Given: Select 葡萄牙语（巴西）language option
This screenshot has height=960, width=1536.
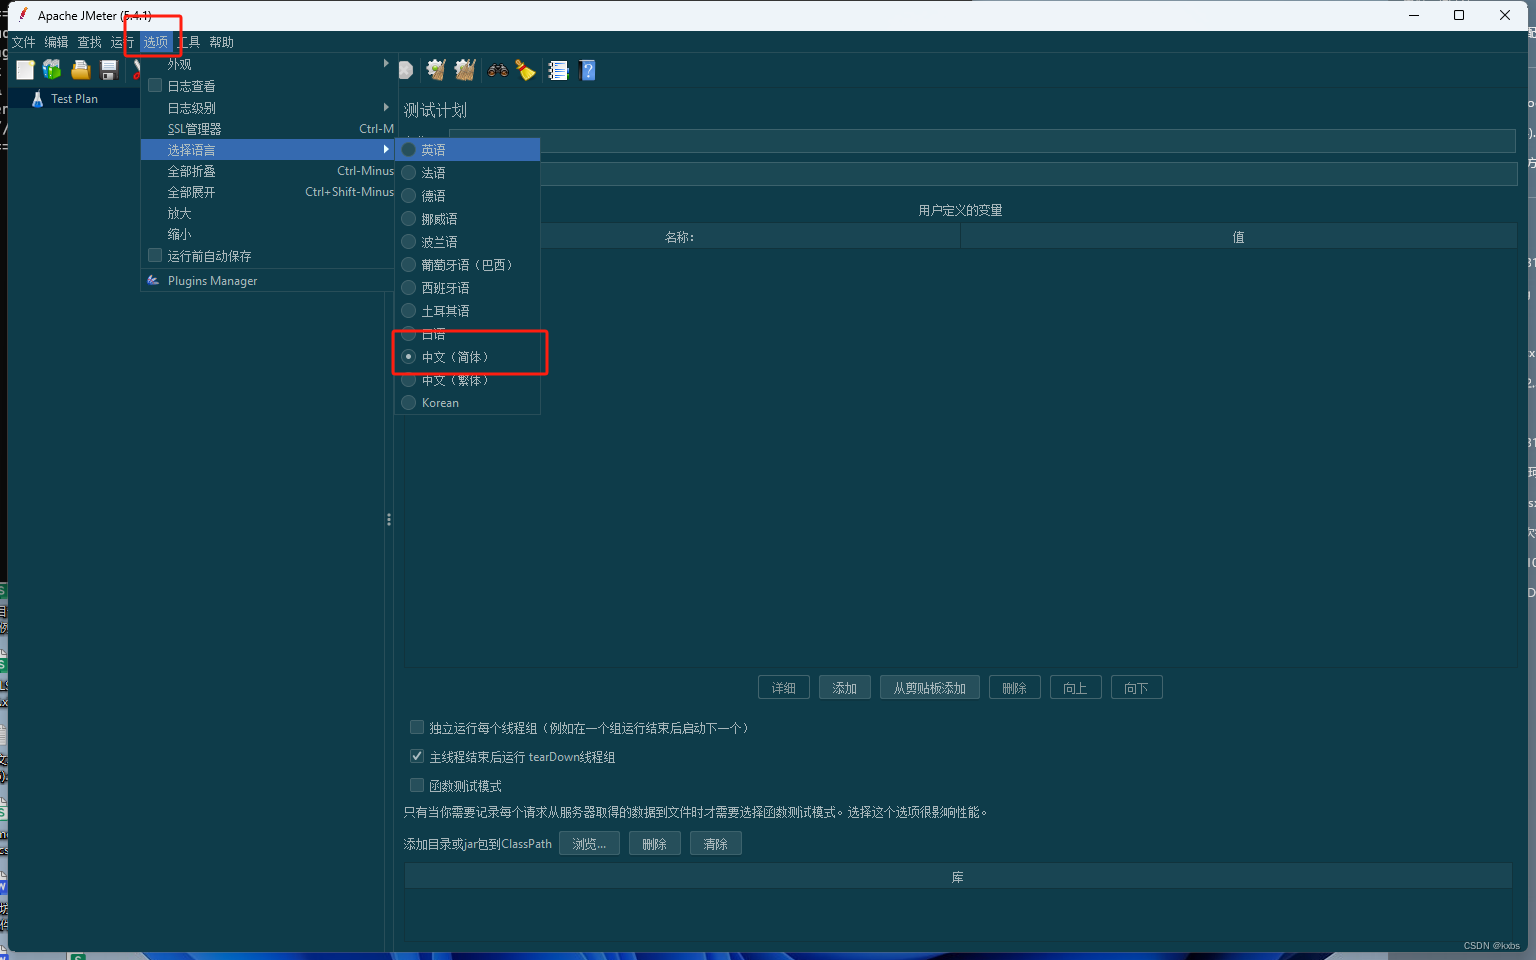Looking at the screenshot, I should click(x=468, y=265).
